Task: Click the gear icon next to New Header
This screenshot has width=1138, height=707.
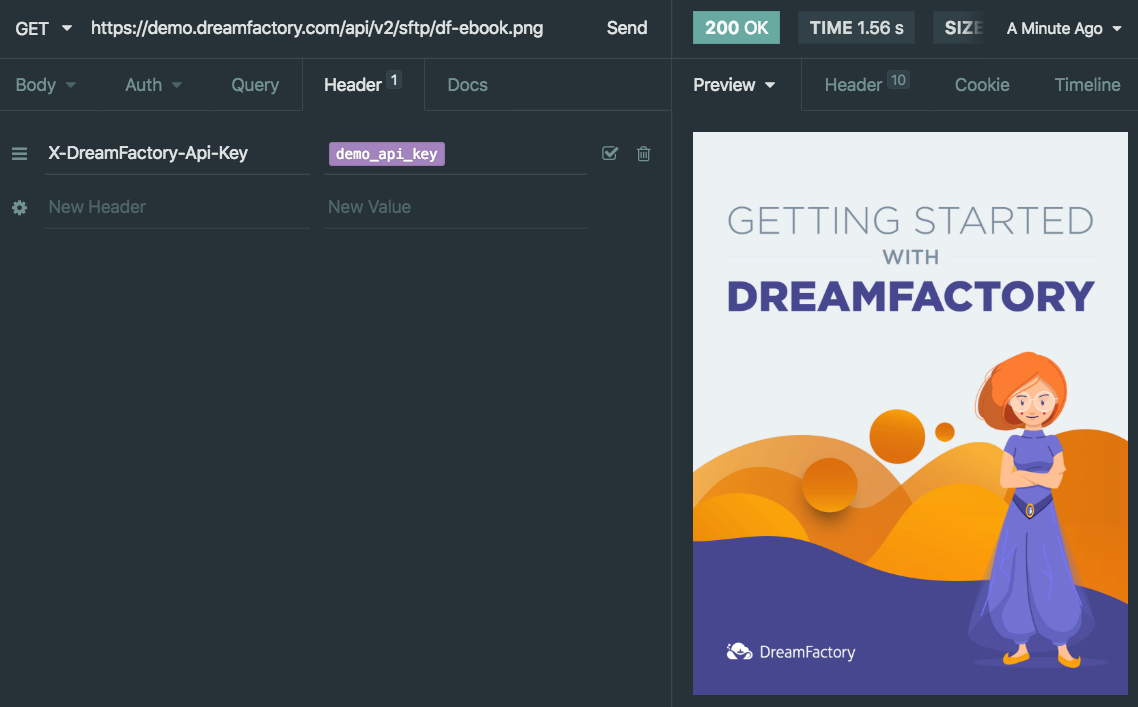Action: (19, 207)
